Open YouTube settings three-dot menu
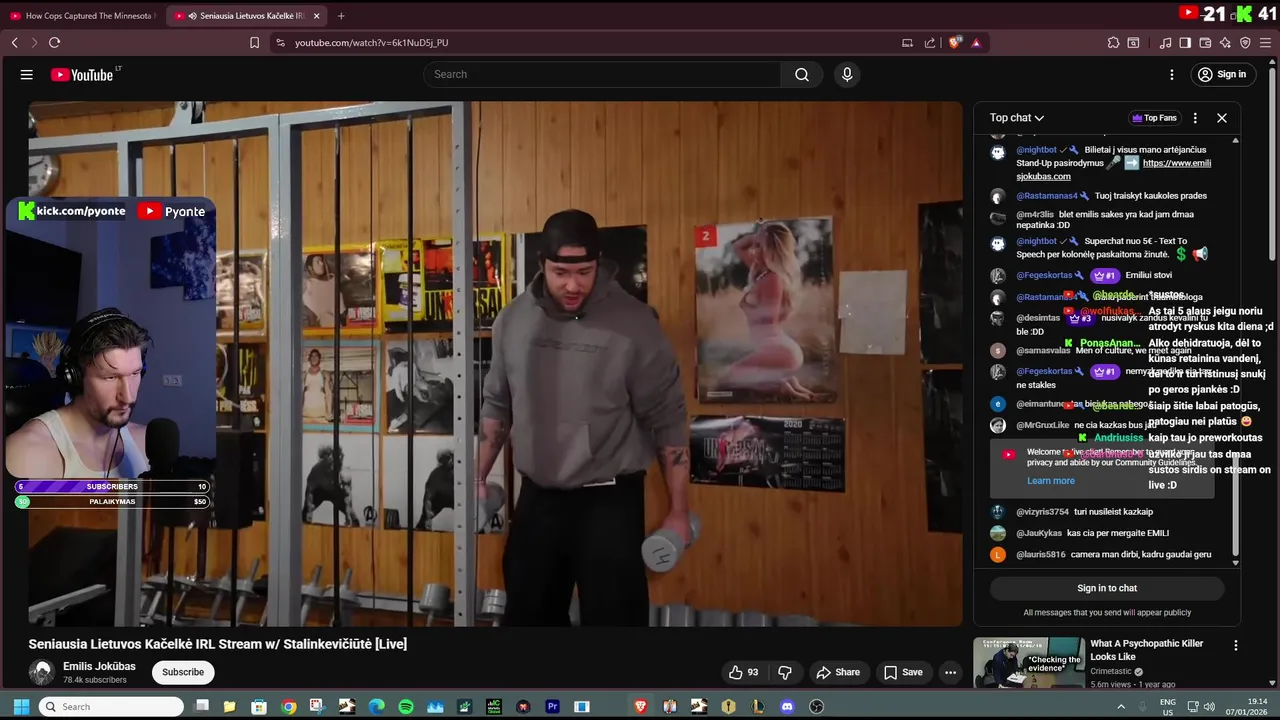This screenshot has height=720, width=1280. click(1172, 74)
